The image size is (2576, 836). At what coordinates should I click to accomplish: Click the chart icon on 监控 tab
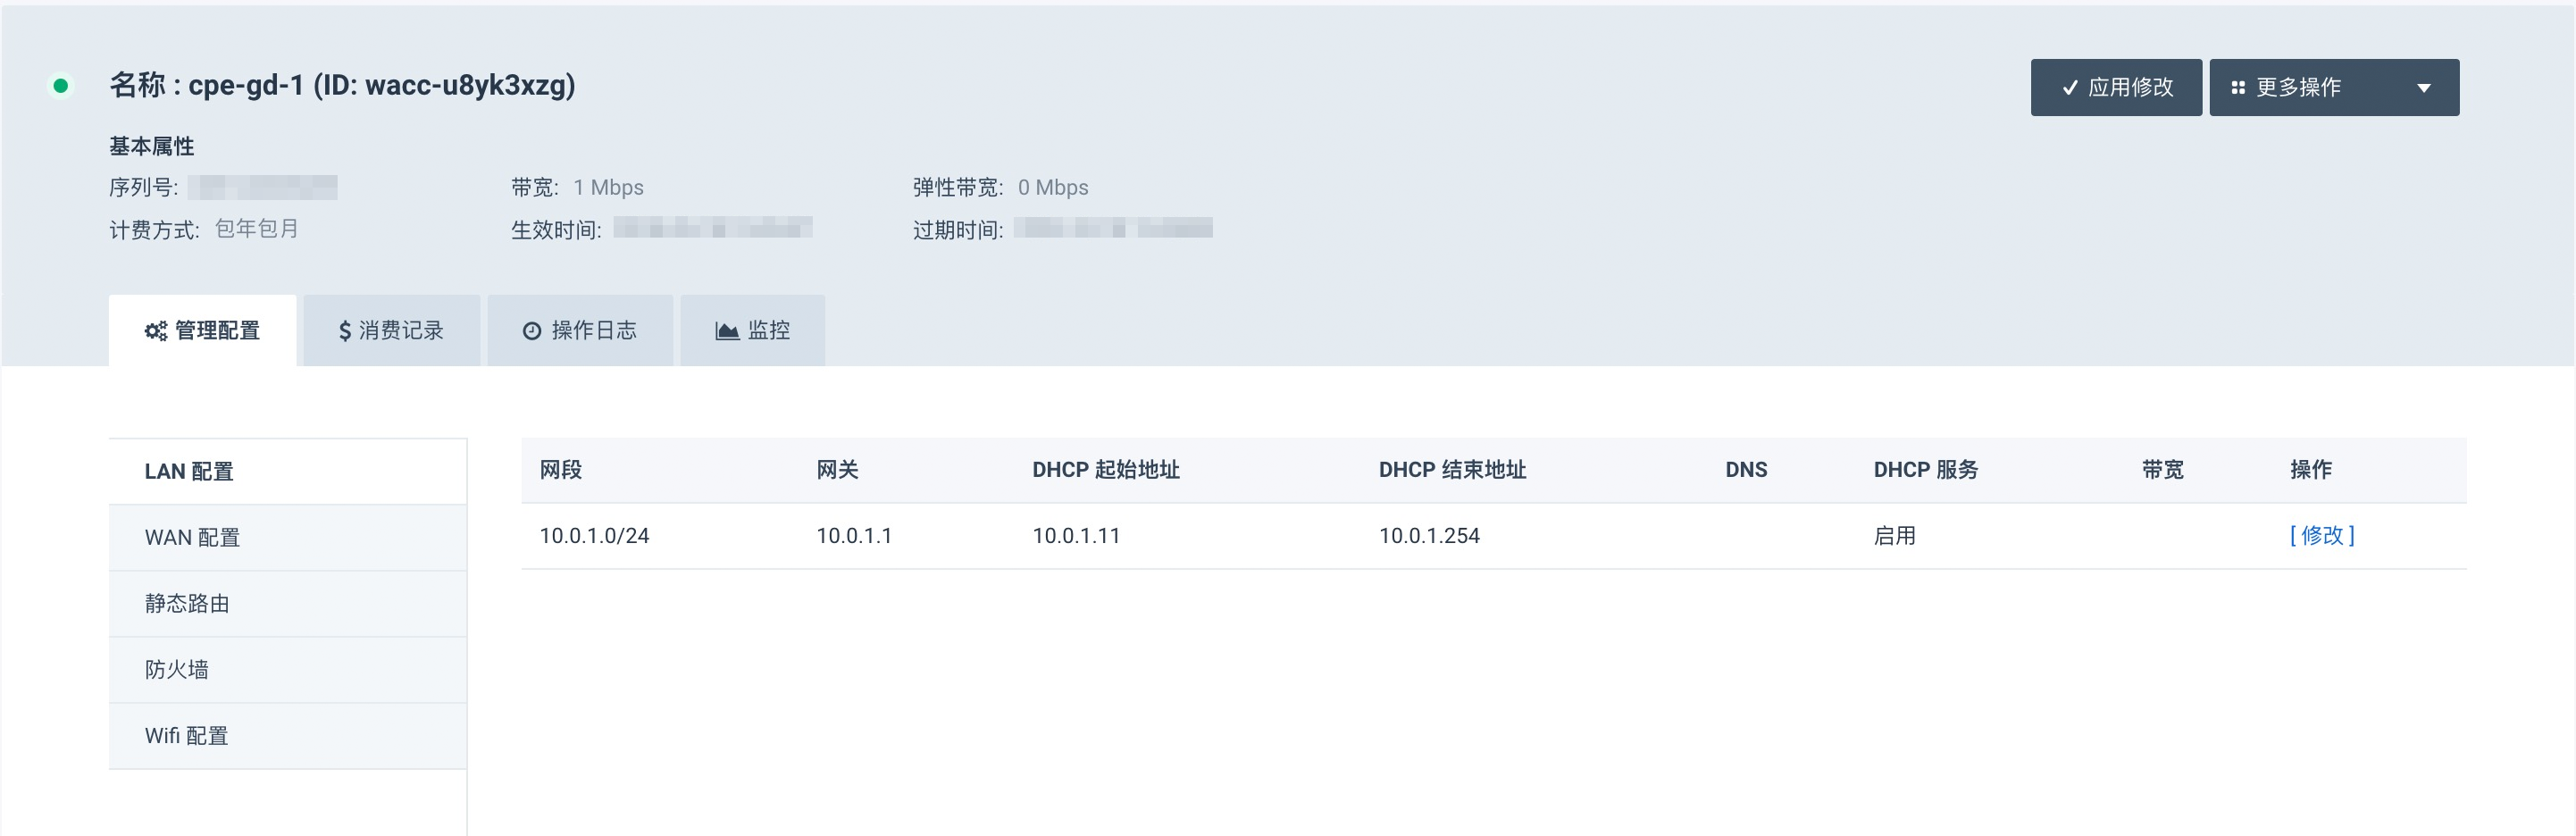pos(727,331)
